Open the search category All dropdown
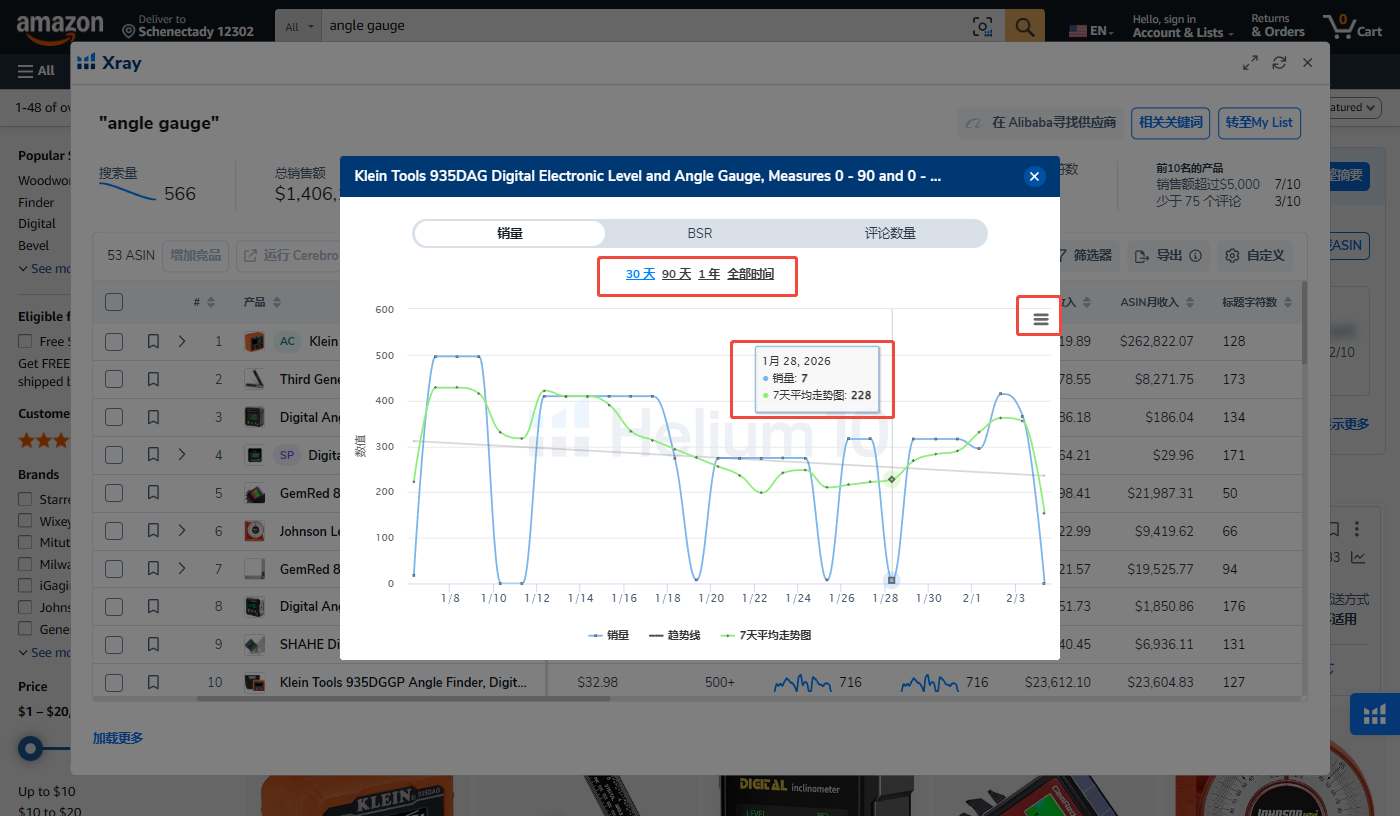Viewport: 1400px width, 816px height. point(298,27)
